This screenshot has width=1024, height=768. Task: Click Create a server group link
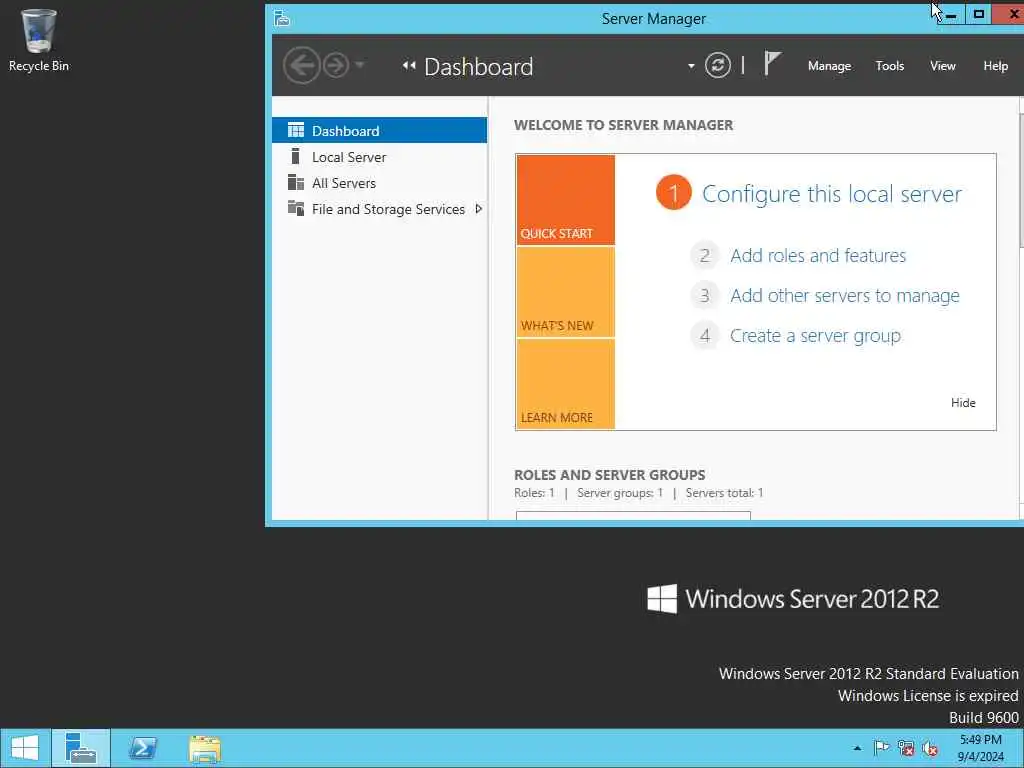click(x=815, y=336)
